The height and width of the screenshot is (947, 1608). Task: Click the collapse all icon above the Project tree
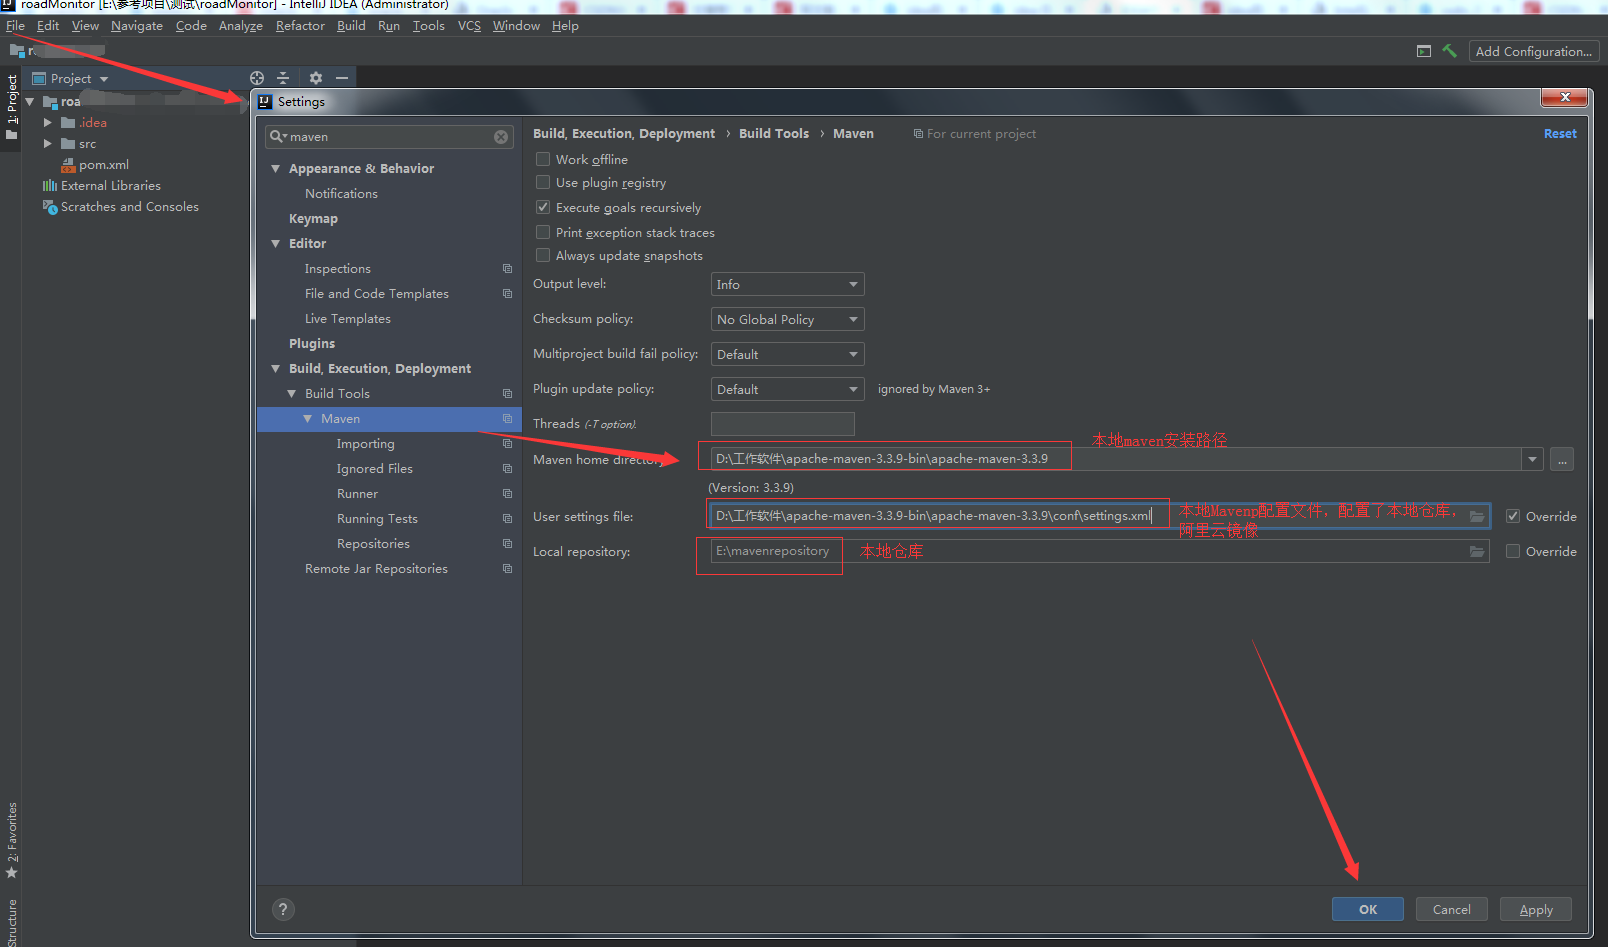[283, 78]
